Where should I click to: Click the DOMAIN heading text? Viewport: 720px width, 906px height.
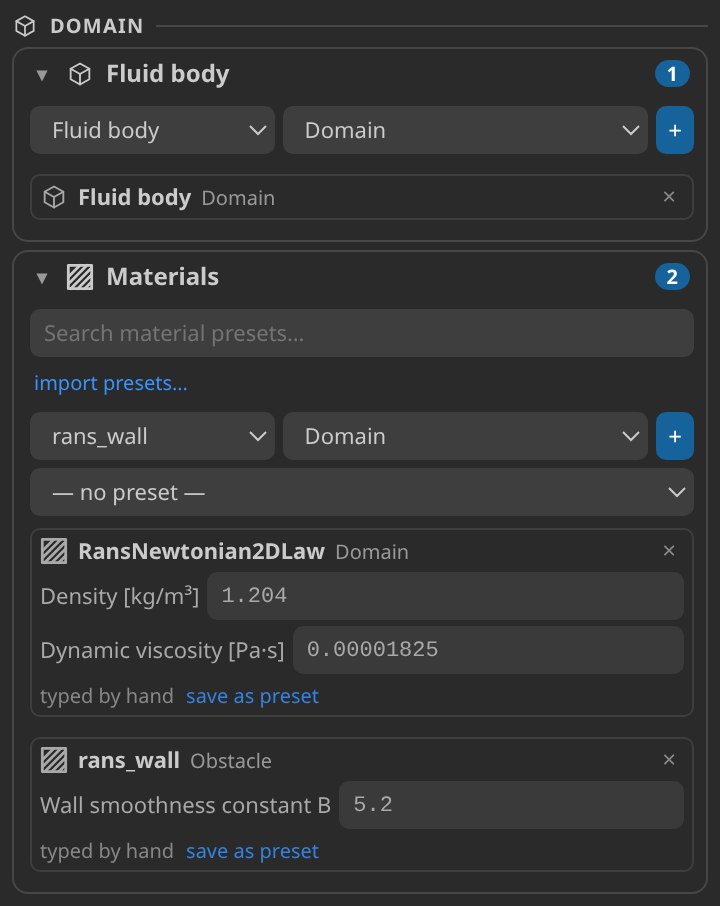[97, 26]
